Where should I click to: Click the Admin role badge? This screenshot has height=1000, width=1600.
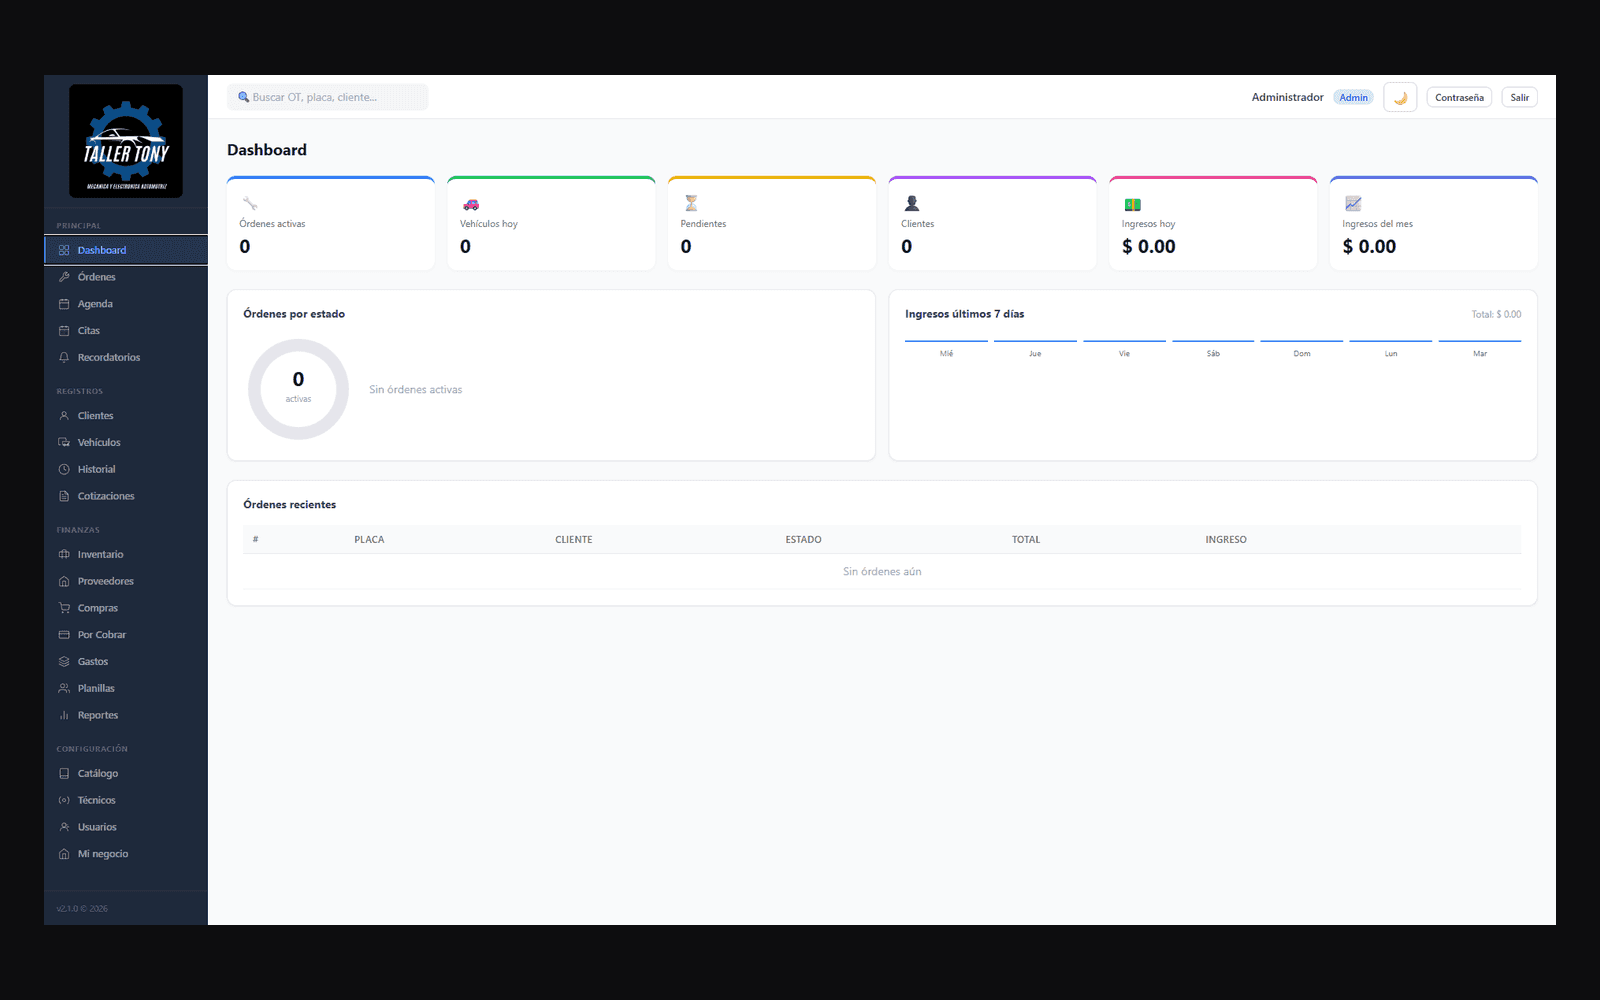click(x=1353, y=97)
